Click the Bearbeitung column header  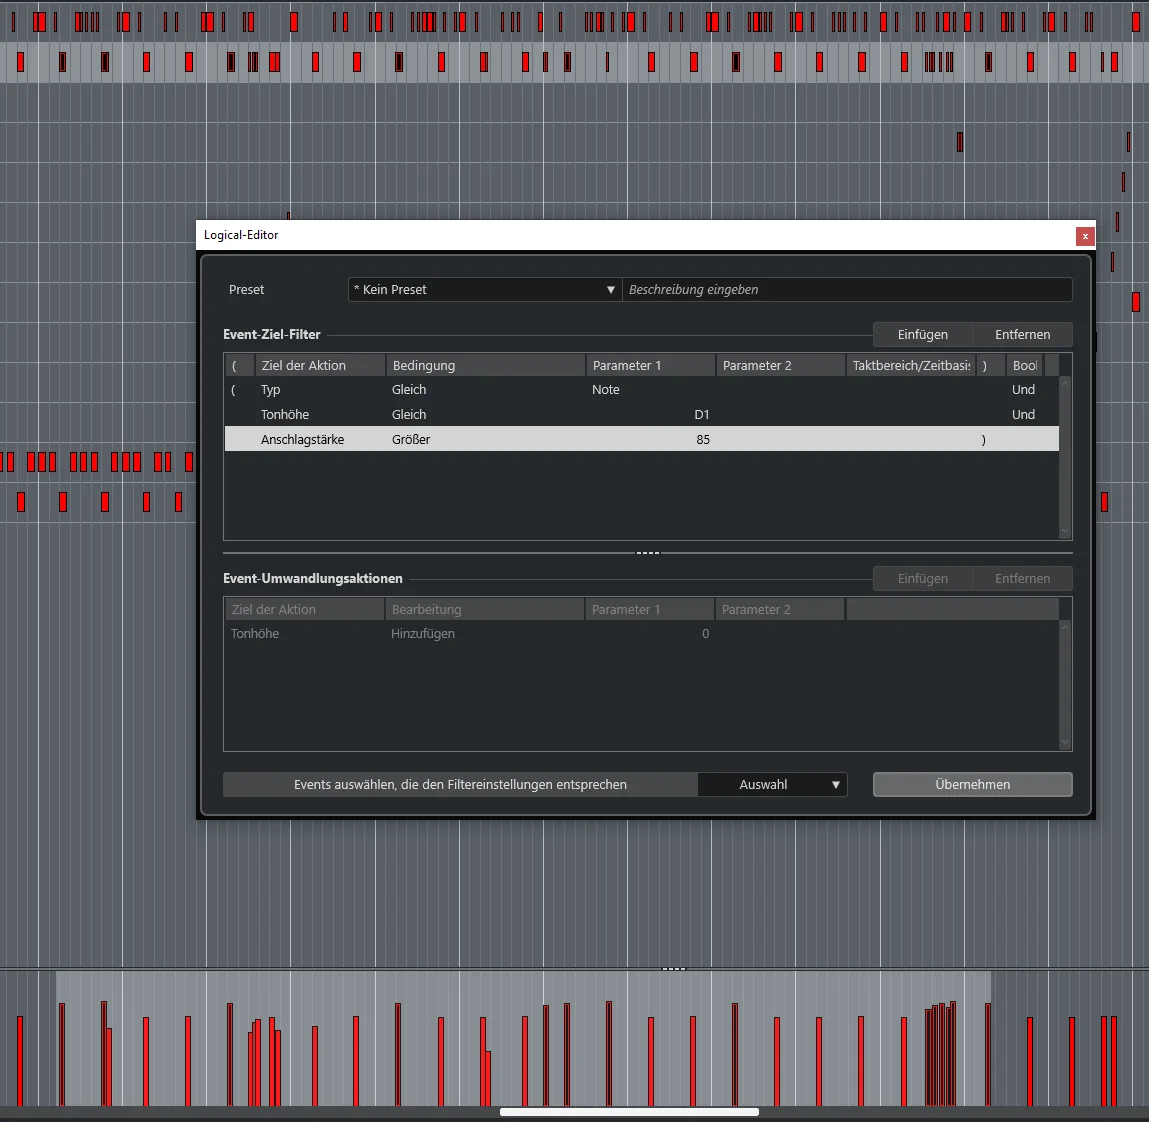pyautogui.click(x=484, y=609)
